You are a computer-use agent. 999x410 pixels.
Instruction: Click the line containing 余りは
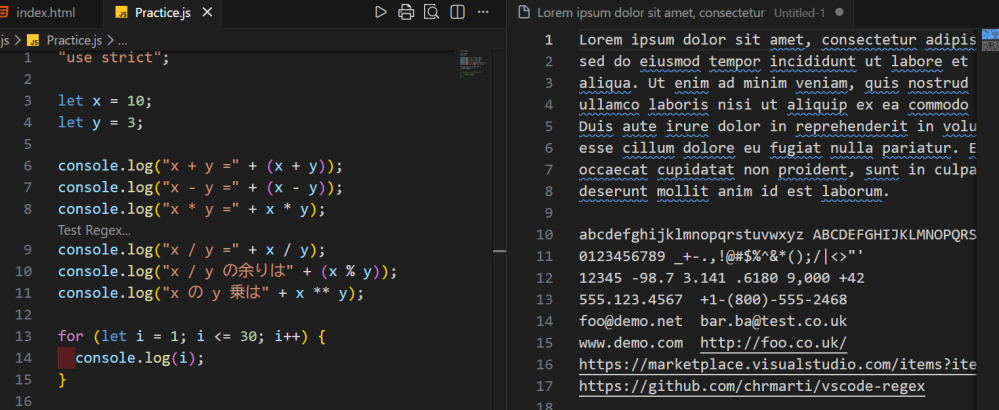[227, 272]
